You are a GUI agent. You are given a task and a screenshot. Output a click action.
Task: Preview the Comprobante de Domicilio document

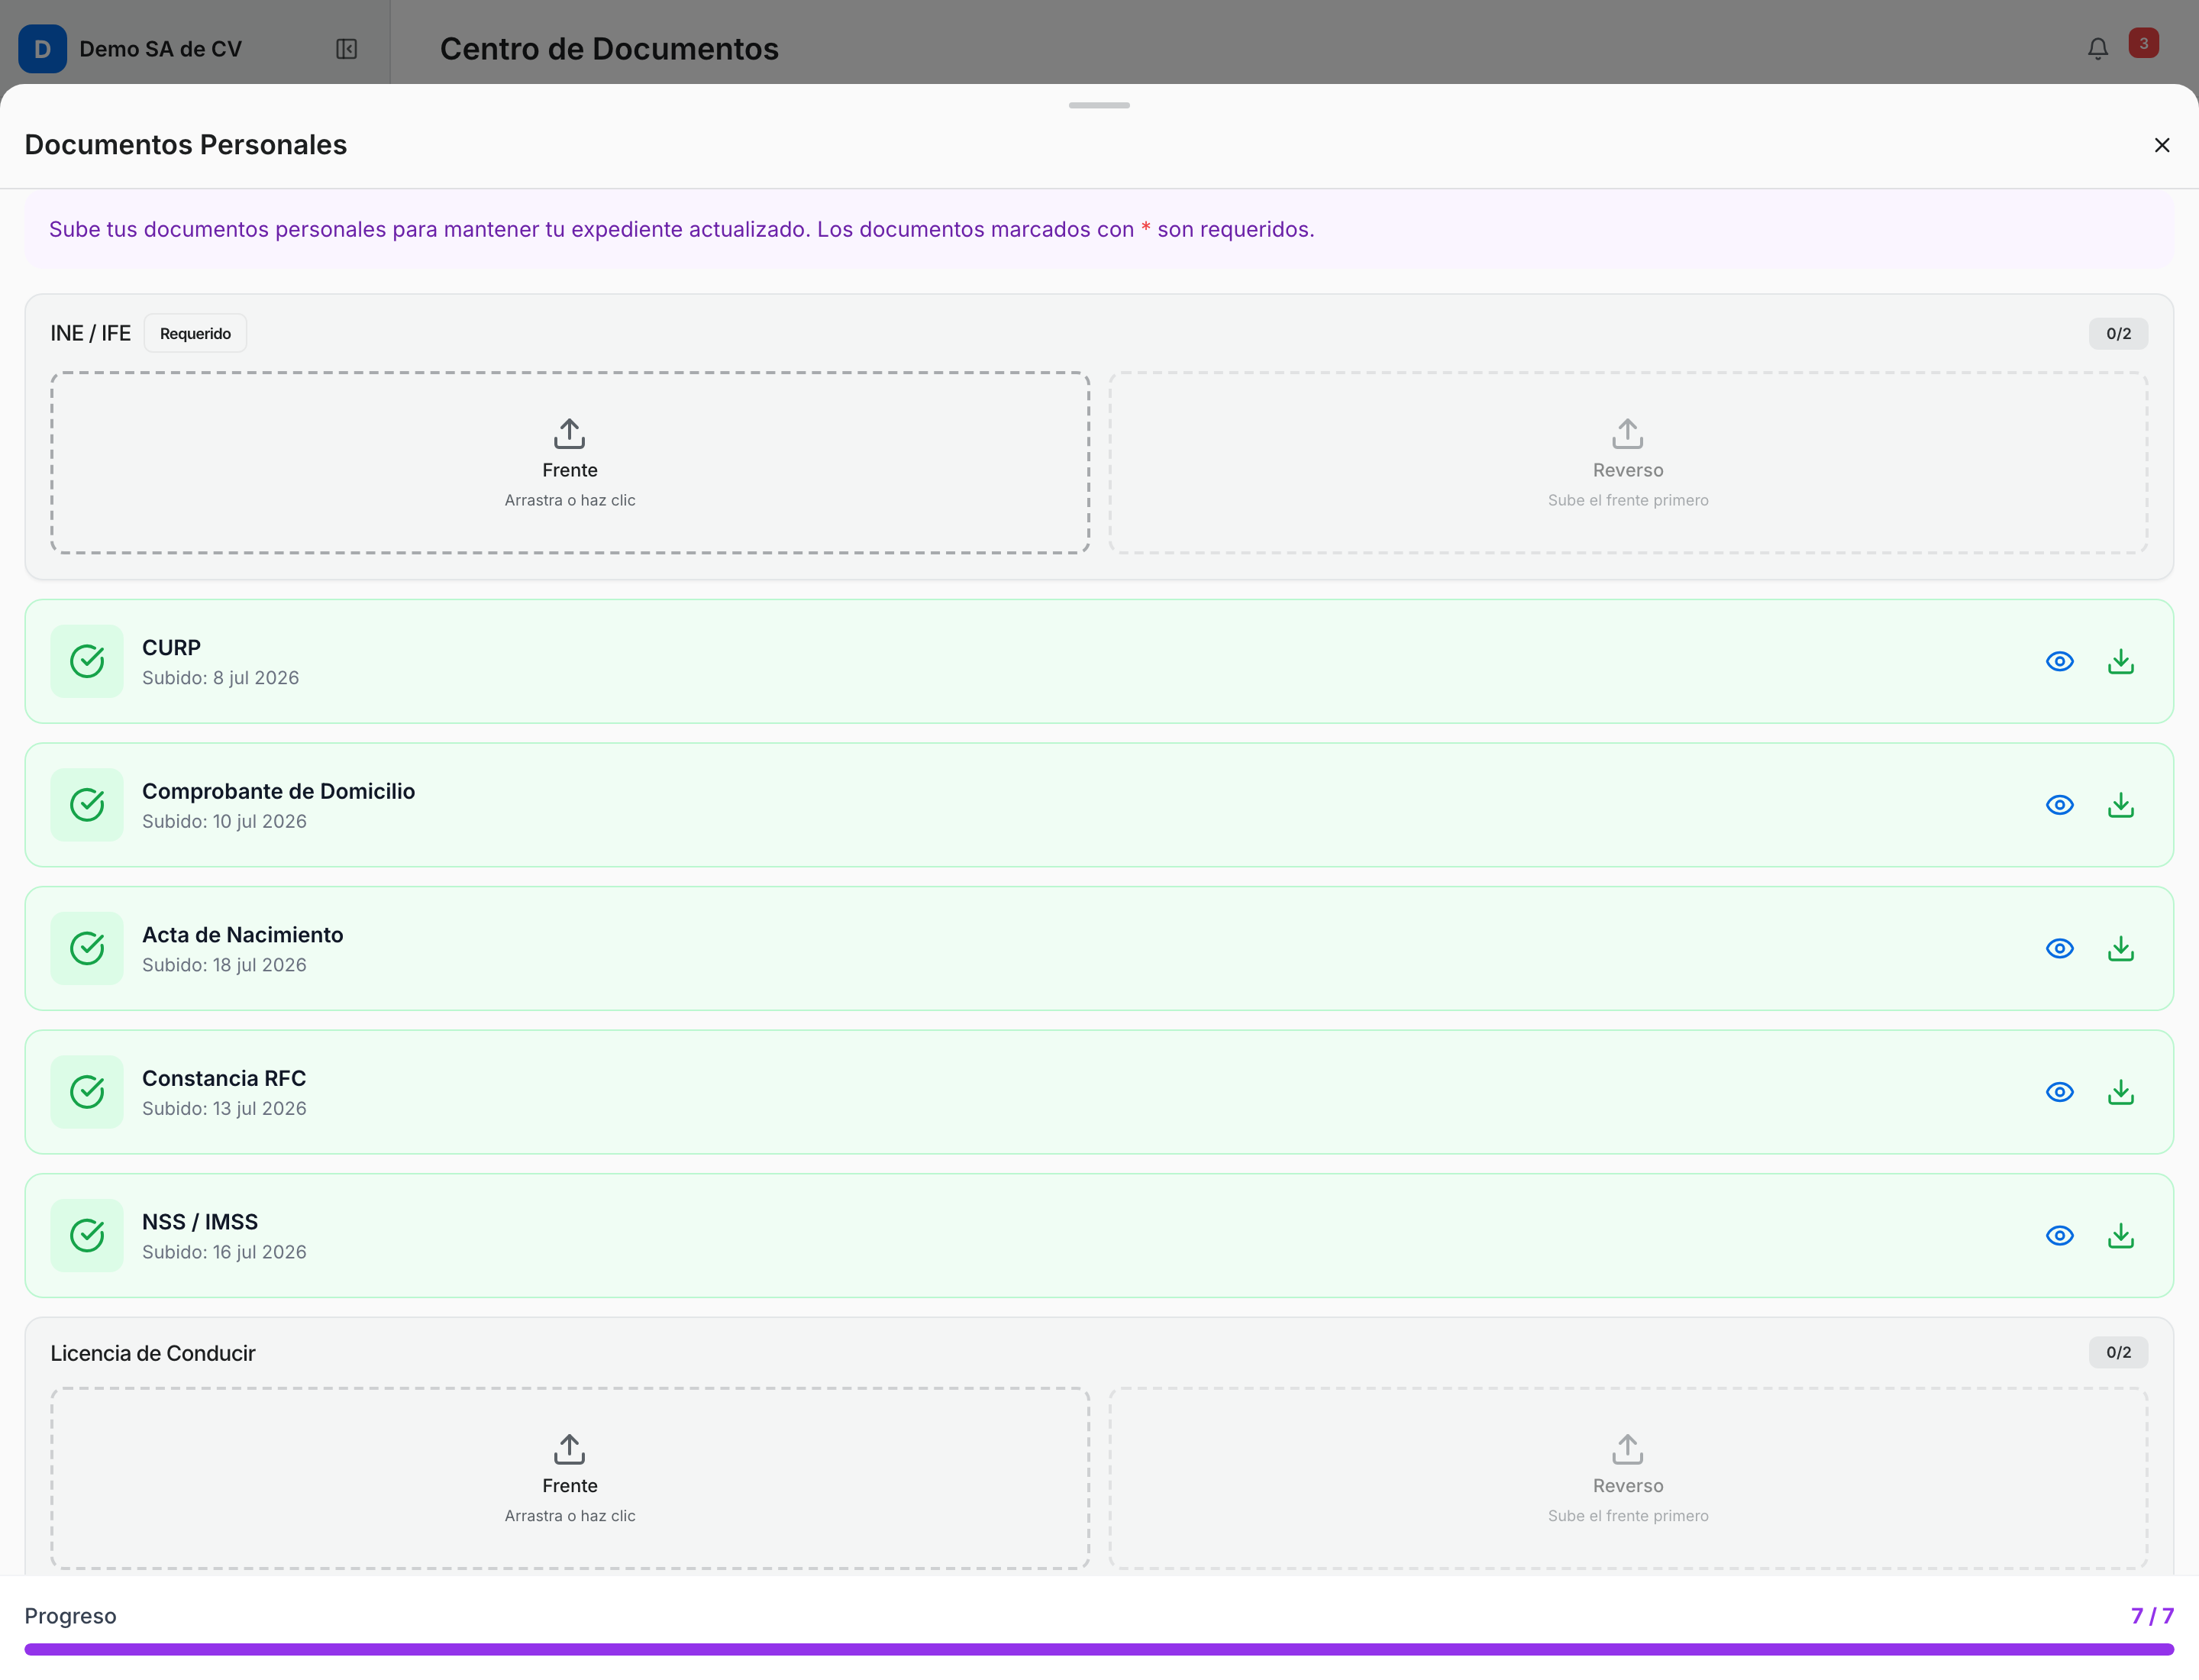point(2059,805)
